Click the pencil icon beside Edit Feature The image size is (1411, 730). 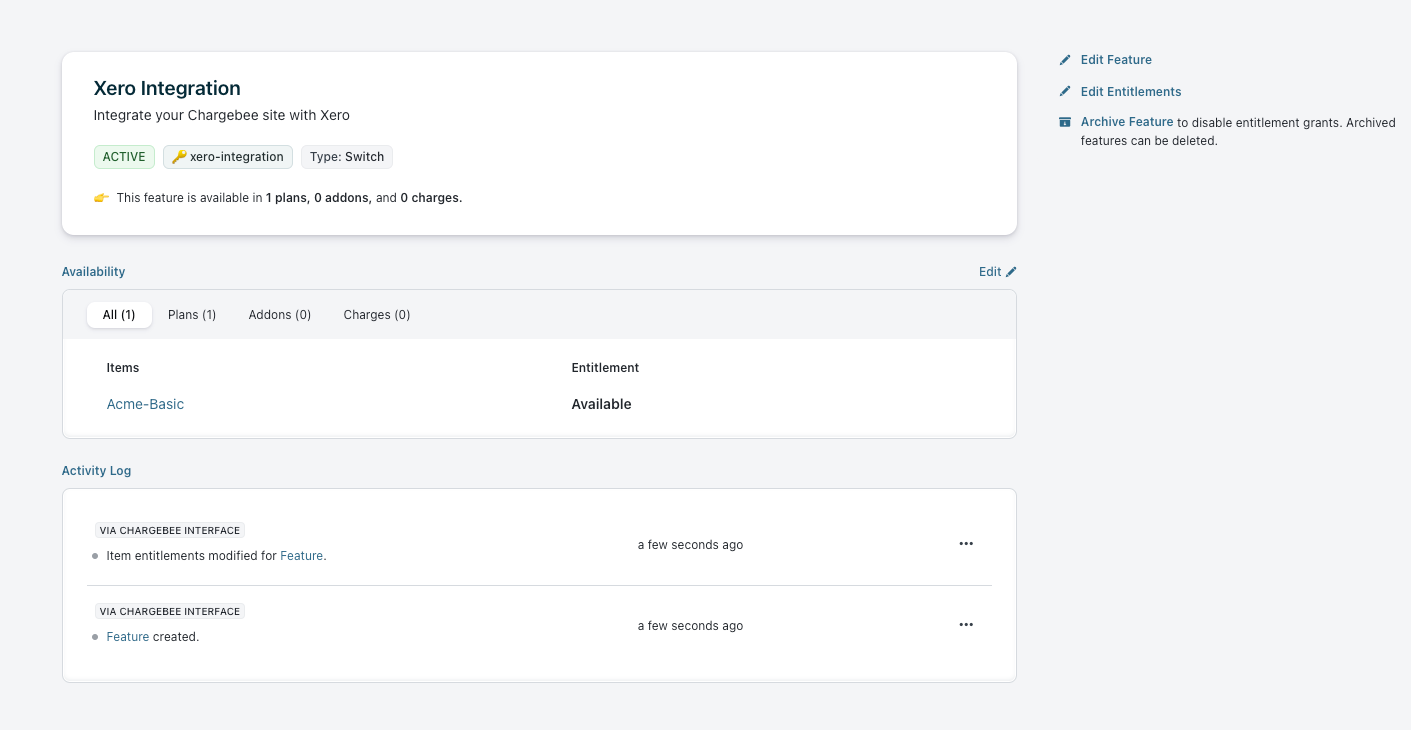tap(1065, 60)
